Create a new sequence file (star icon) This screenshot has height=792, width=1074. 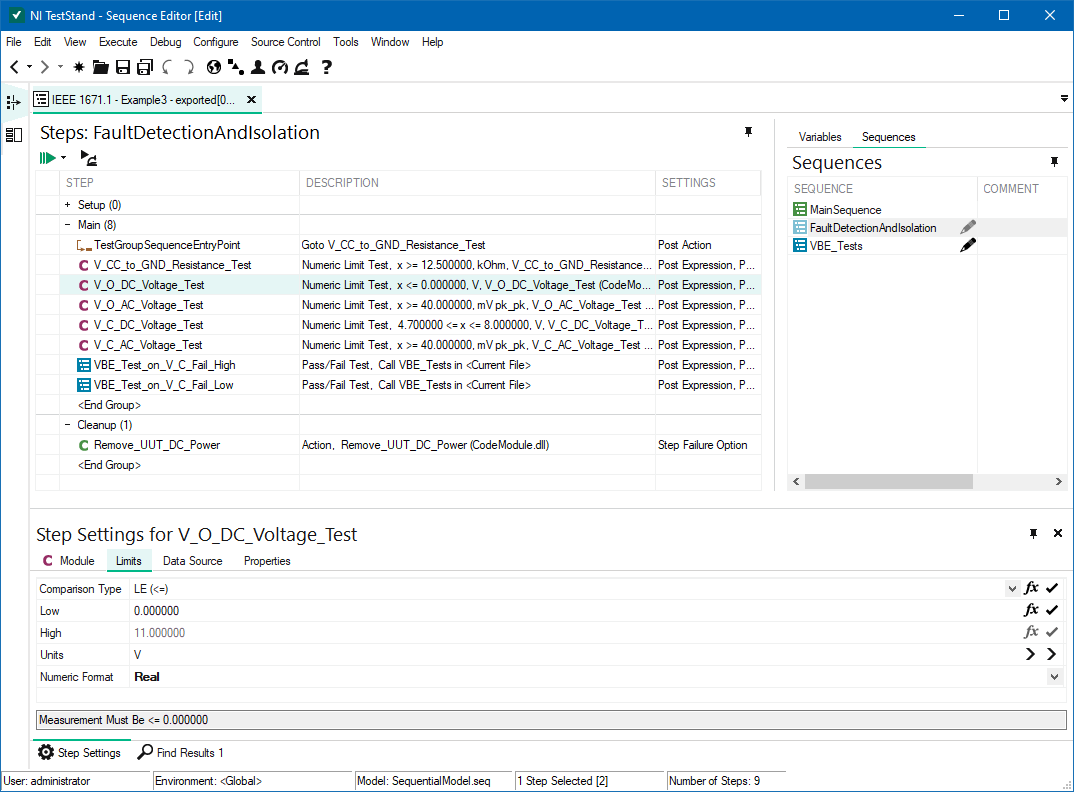click(x=79, y=67)
